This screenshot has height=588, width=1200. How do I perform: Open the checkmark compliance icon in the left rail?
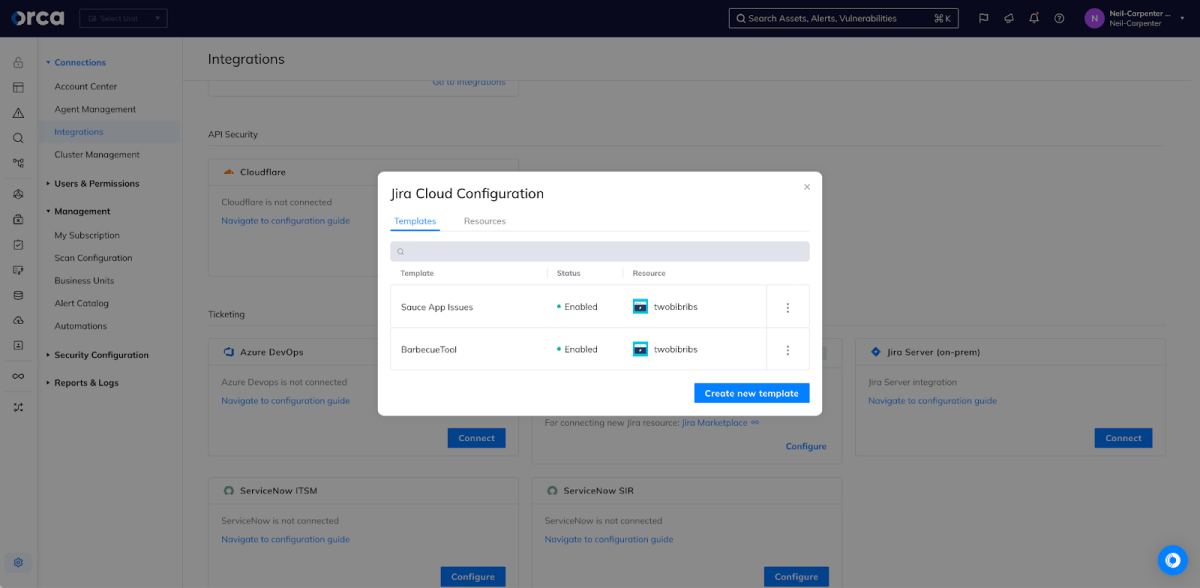coord(18,244)
